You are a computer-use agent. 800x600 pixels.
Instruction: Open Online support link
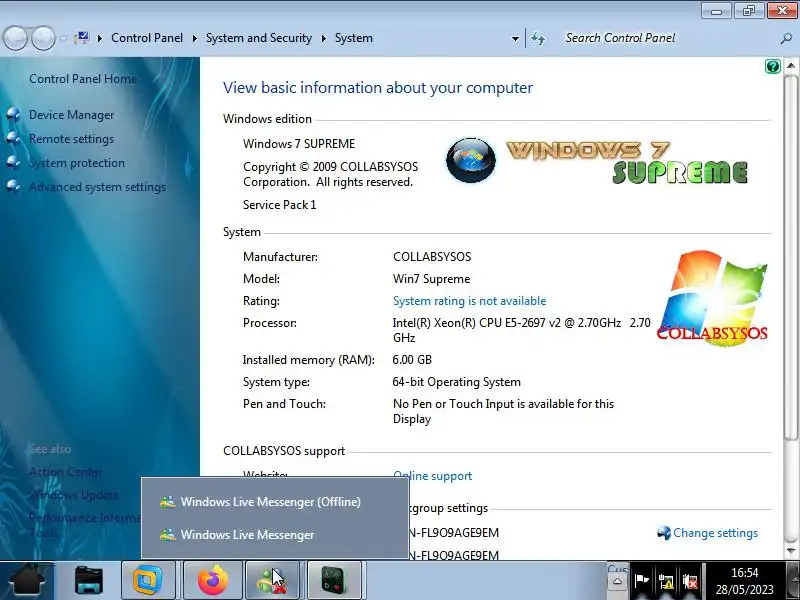(x=433, y=476)
